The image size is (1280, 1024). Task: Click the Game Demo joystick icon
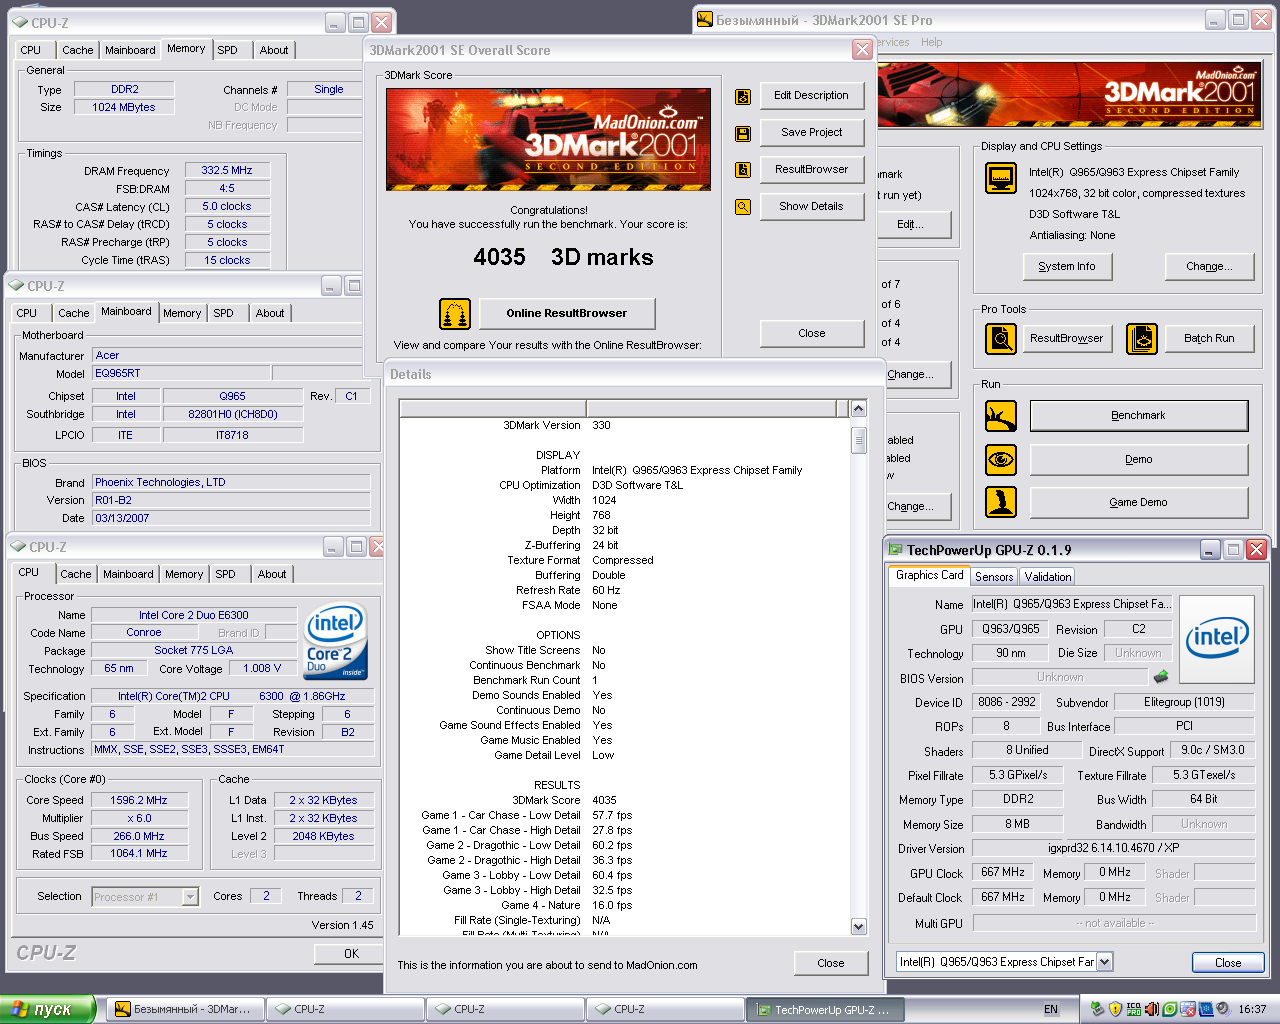tap(1001, 502)
